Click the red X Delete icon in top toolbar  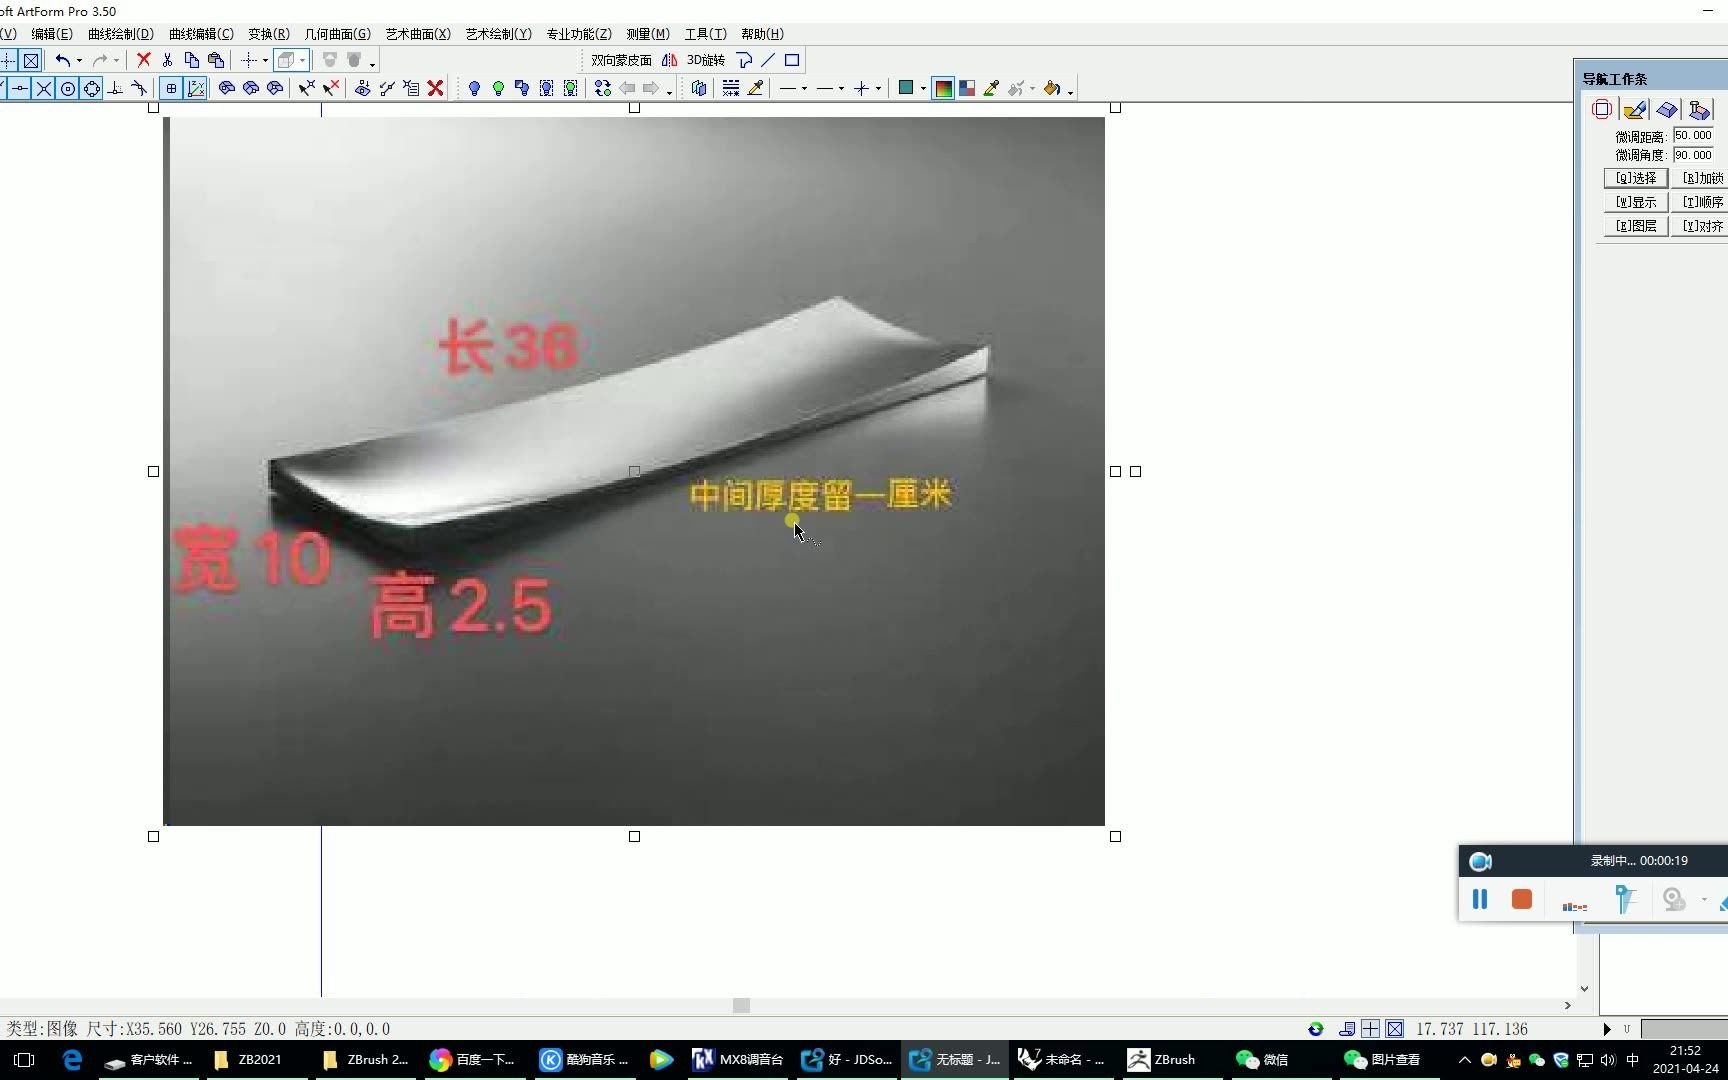coord(143,60)
